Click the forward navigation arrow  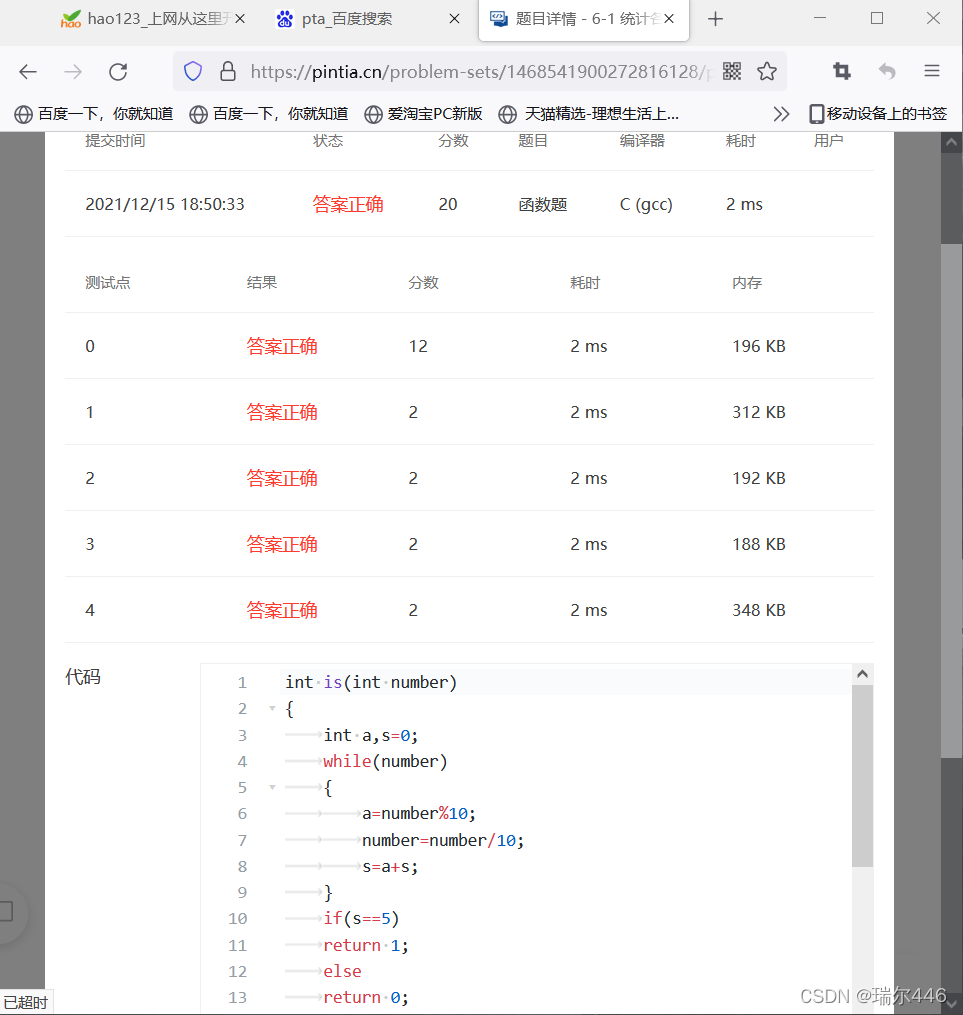[x=73, y=71]
